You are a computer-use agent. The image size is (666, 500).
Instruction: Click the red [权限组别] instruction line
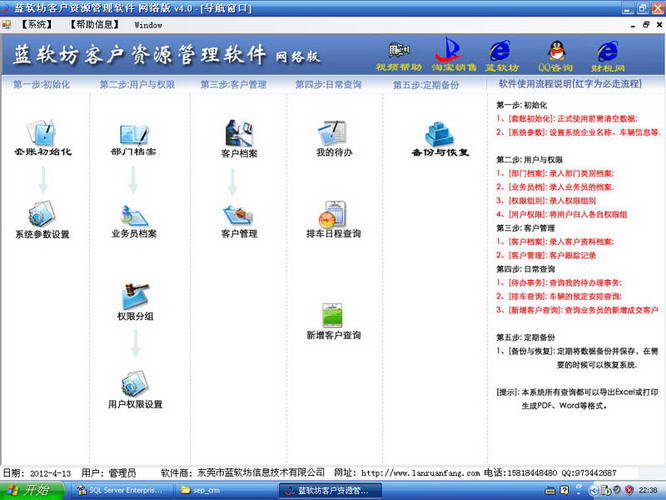click(546, 200)
